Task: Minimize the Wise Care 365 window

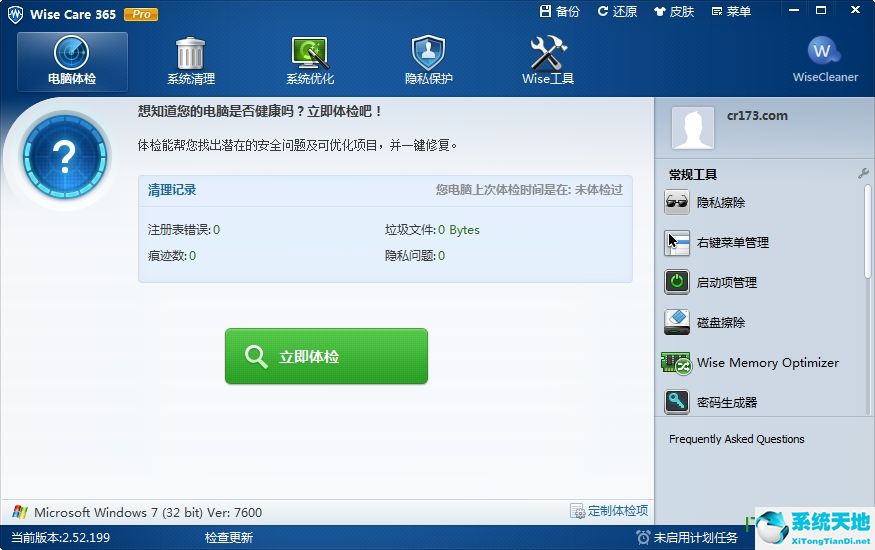Action: click(794, 10)
